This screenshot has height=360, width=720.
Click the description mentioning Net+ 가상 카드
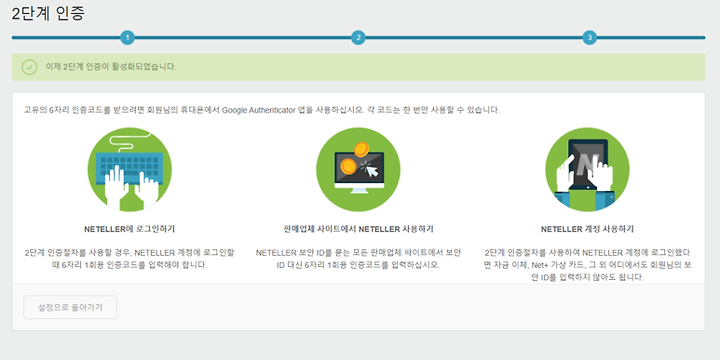tap(587, 265)
